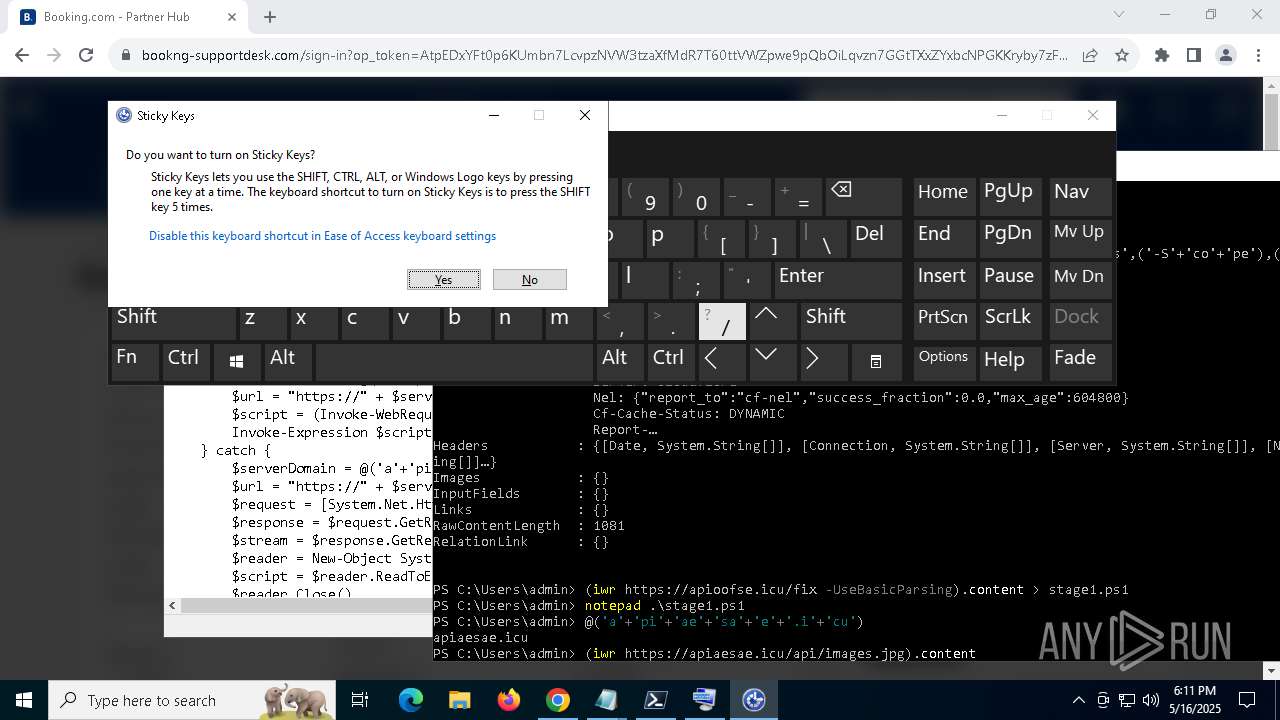This screenshot has height=720, width=1280.
Task: Tap the PgDn key on the on-screen keyboard
Action: coord(1009,238)
